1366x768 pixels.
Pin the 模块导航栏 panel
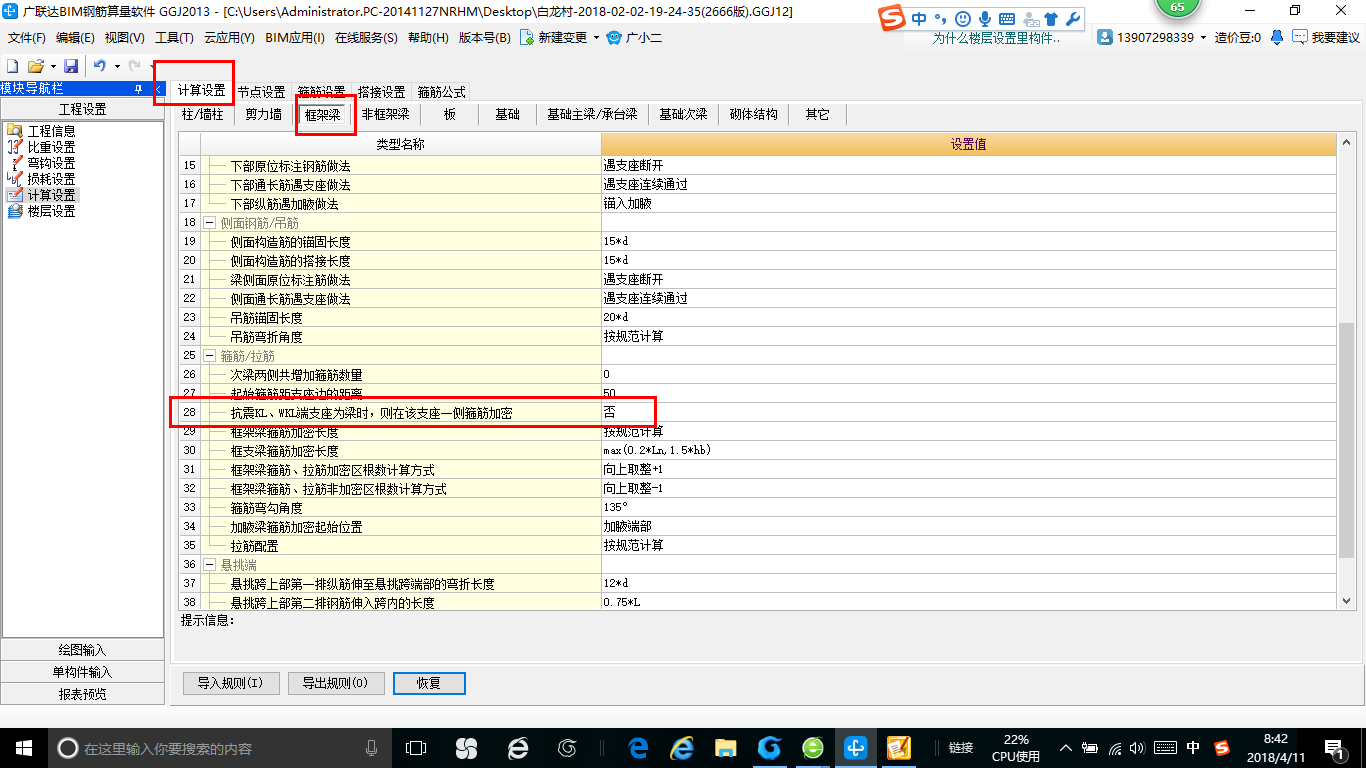coord(138,89)
